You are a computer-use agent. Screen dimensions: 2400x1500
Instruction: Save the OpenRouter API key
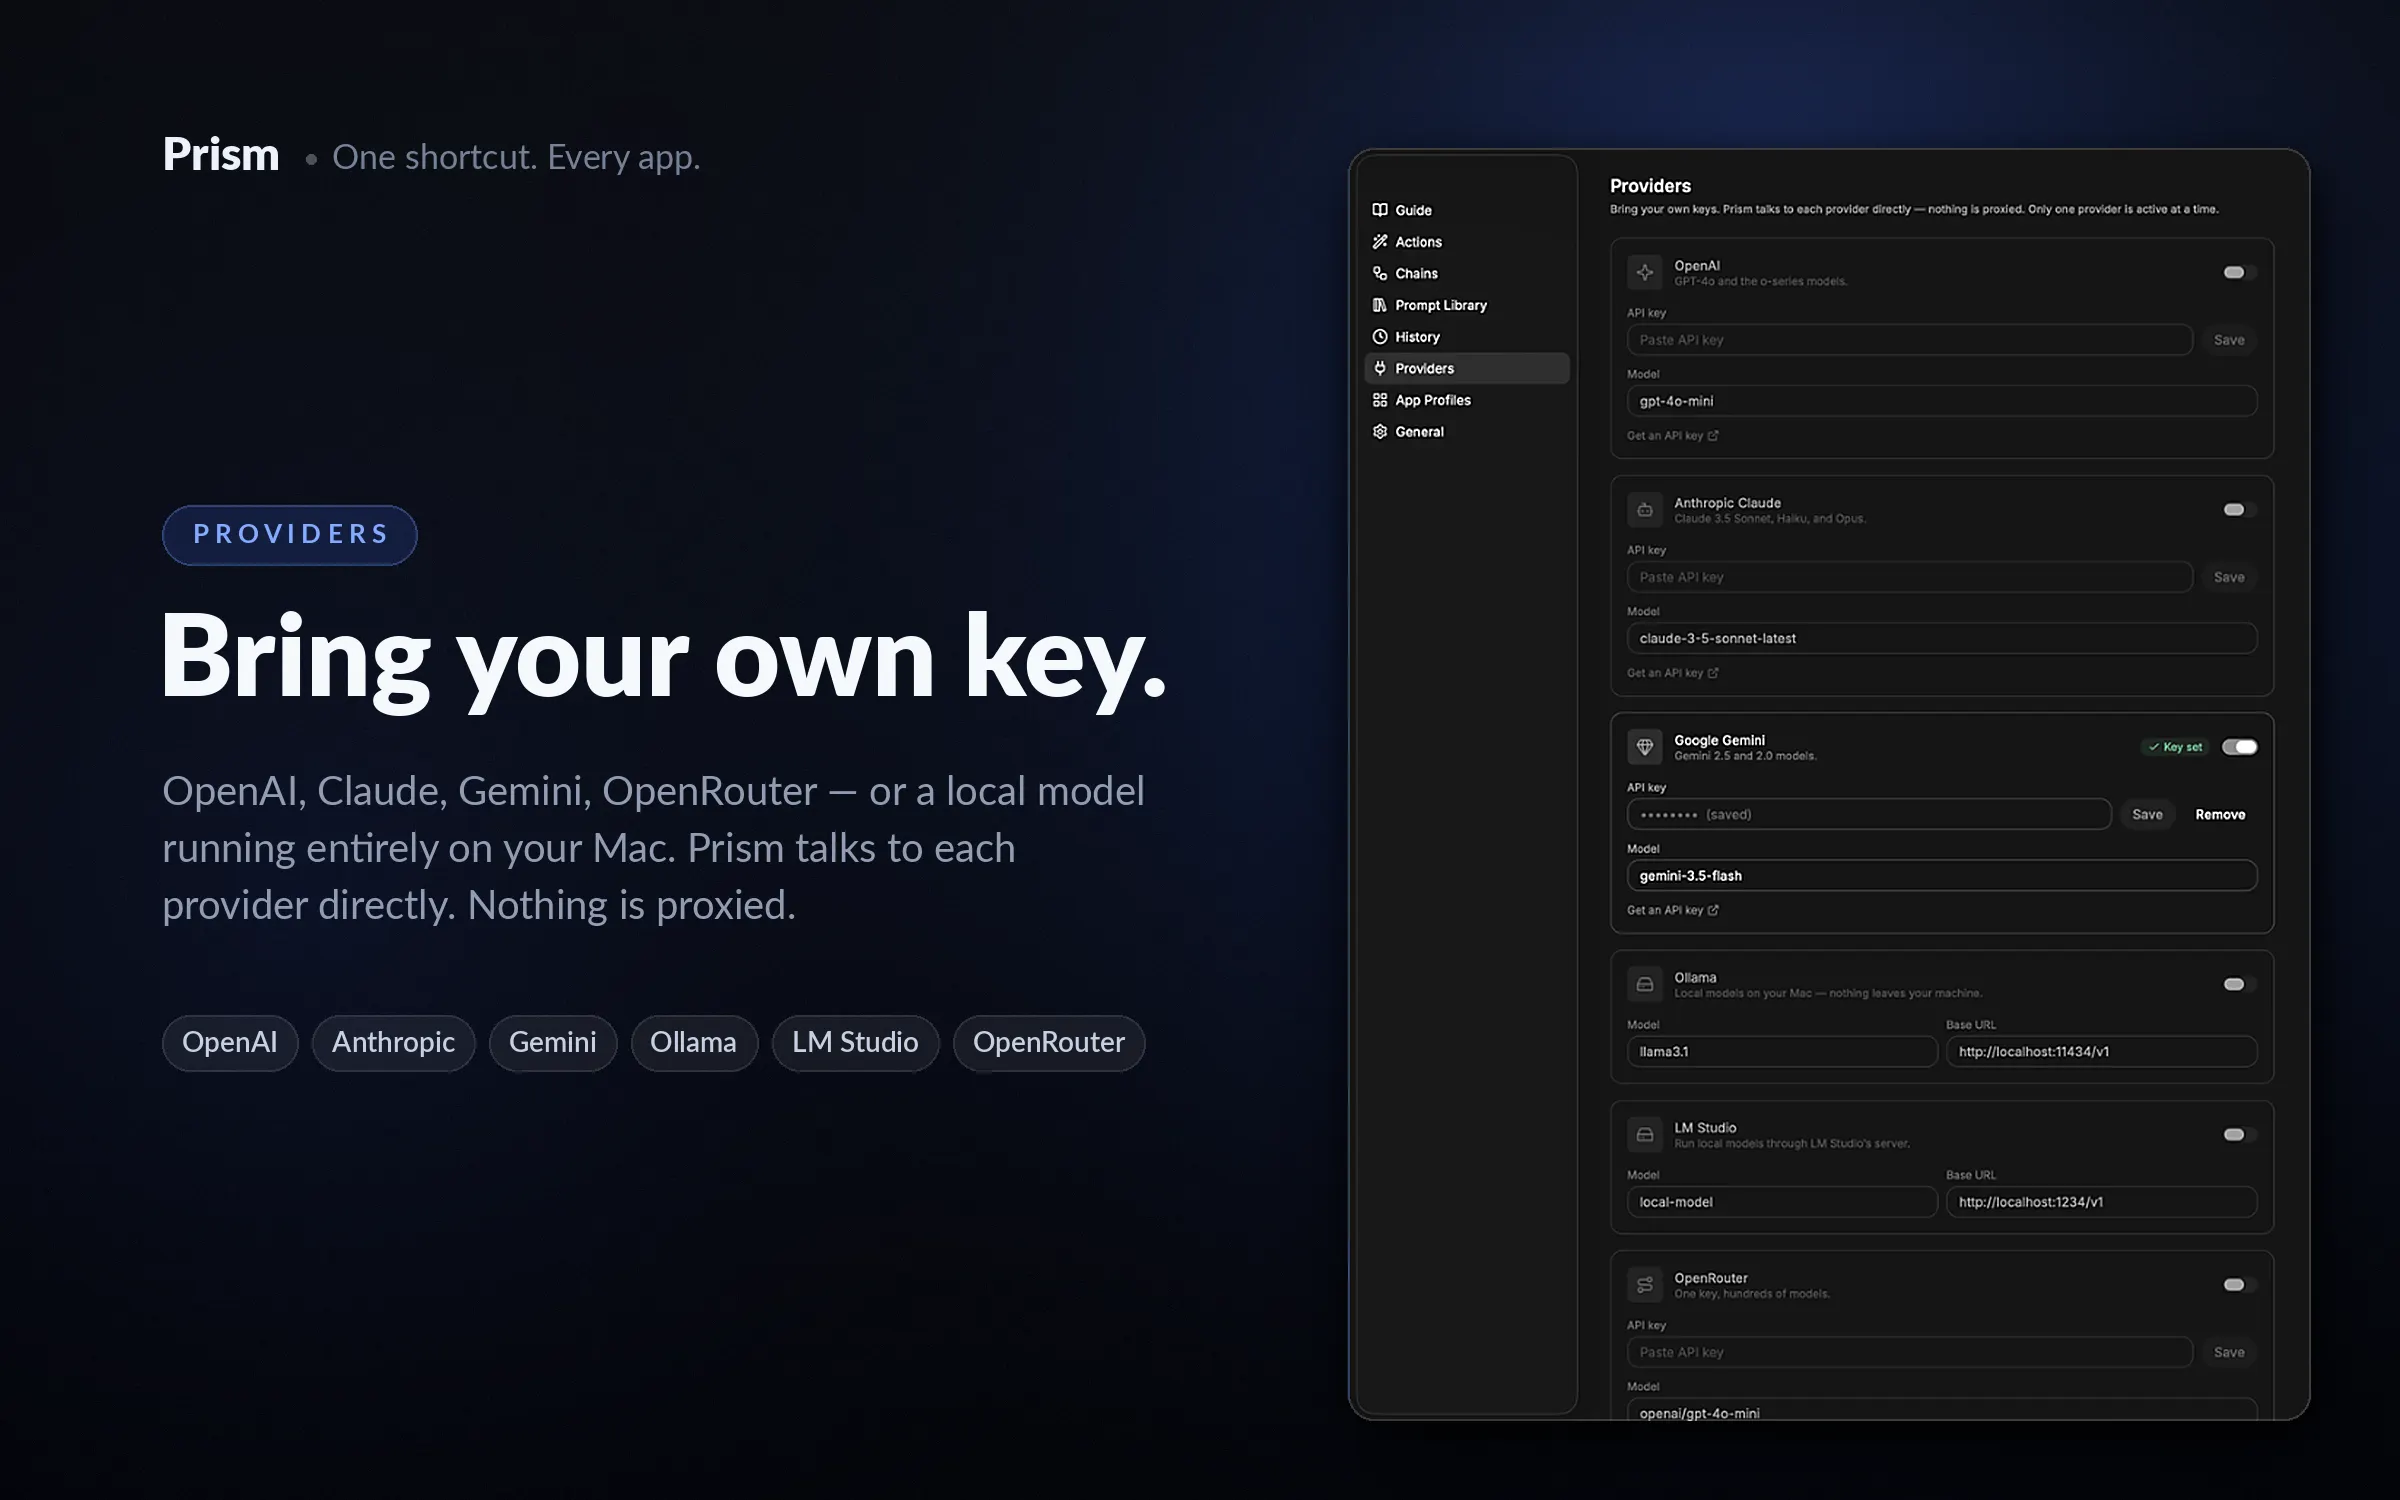coord(2229,1352)
